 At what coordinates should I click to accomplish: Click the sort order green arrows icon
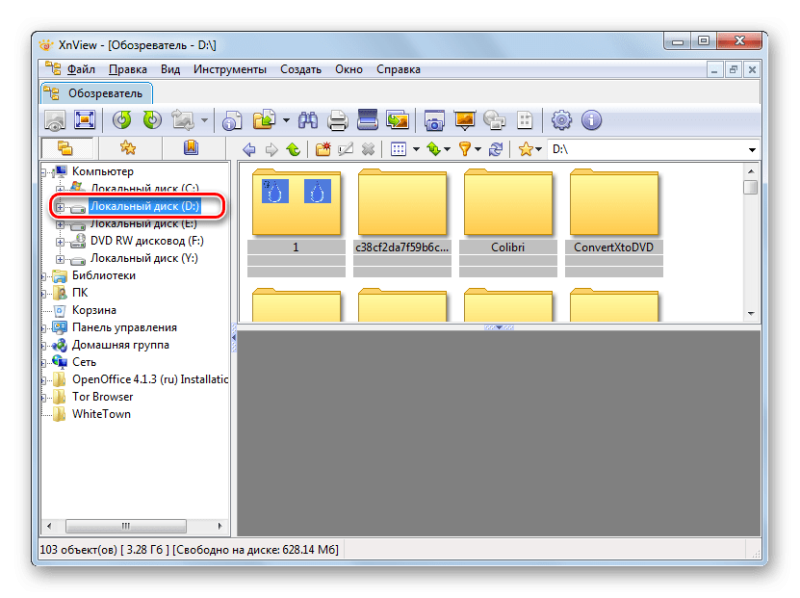(433, 150)
